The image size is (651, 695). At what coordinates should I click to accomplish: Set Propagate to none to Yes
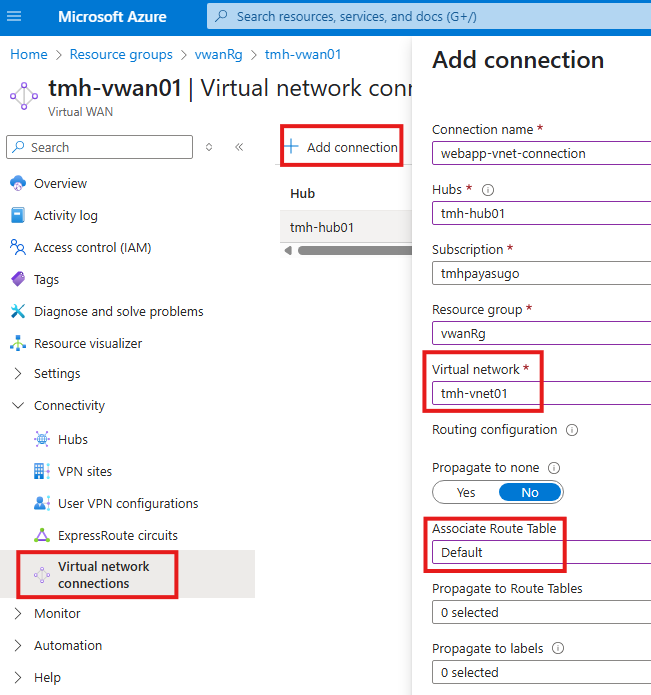[x=466, y=492]
